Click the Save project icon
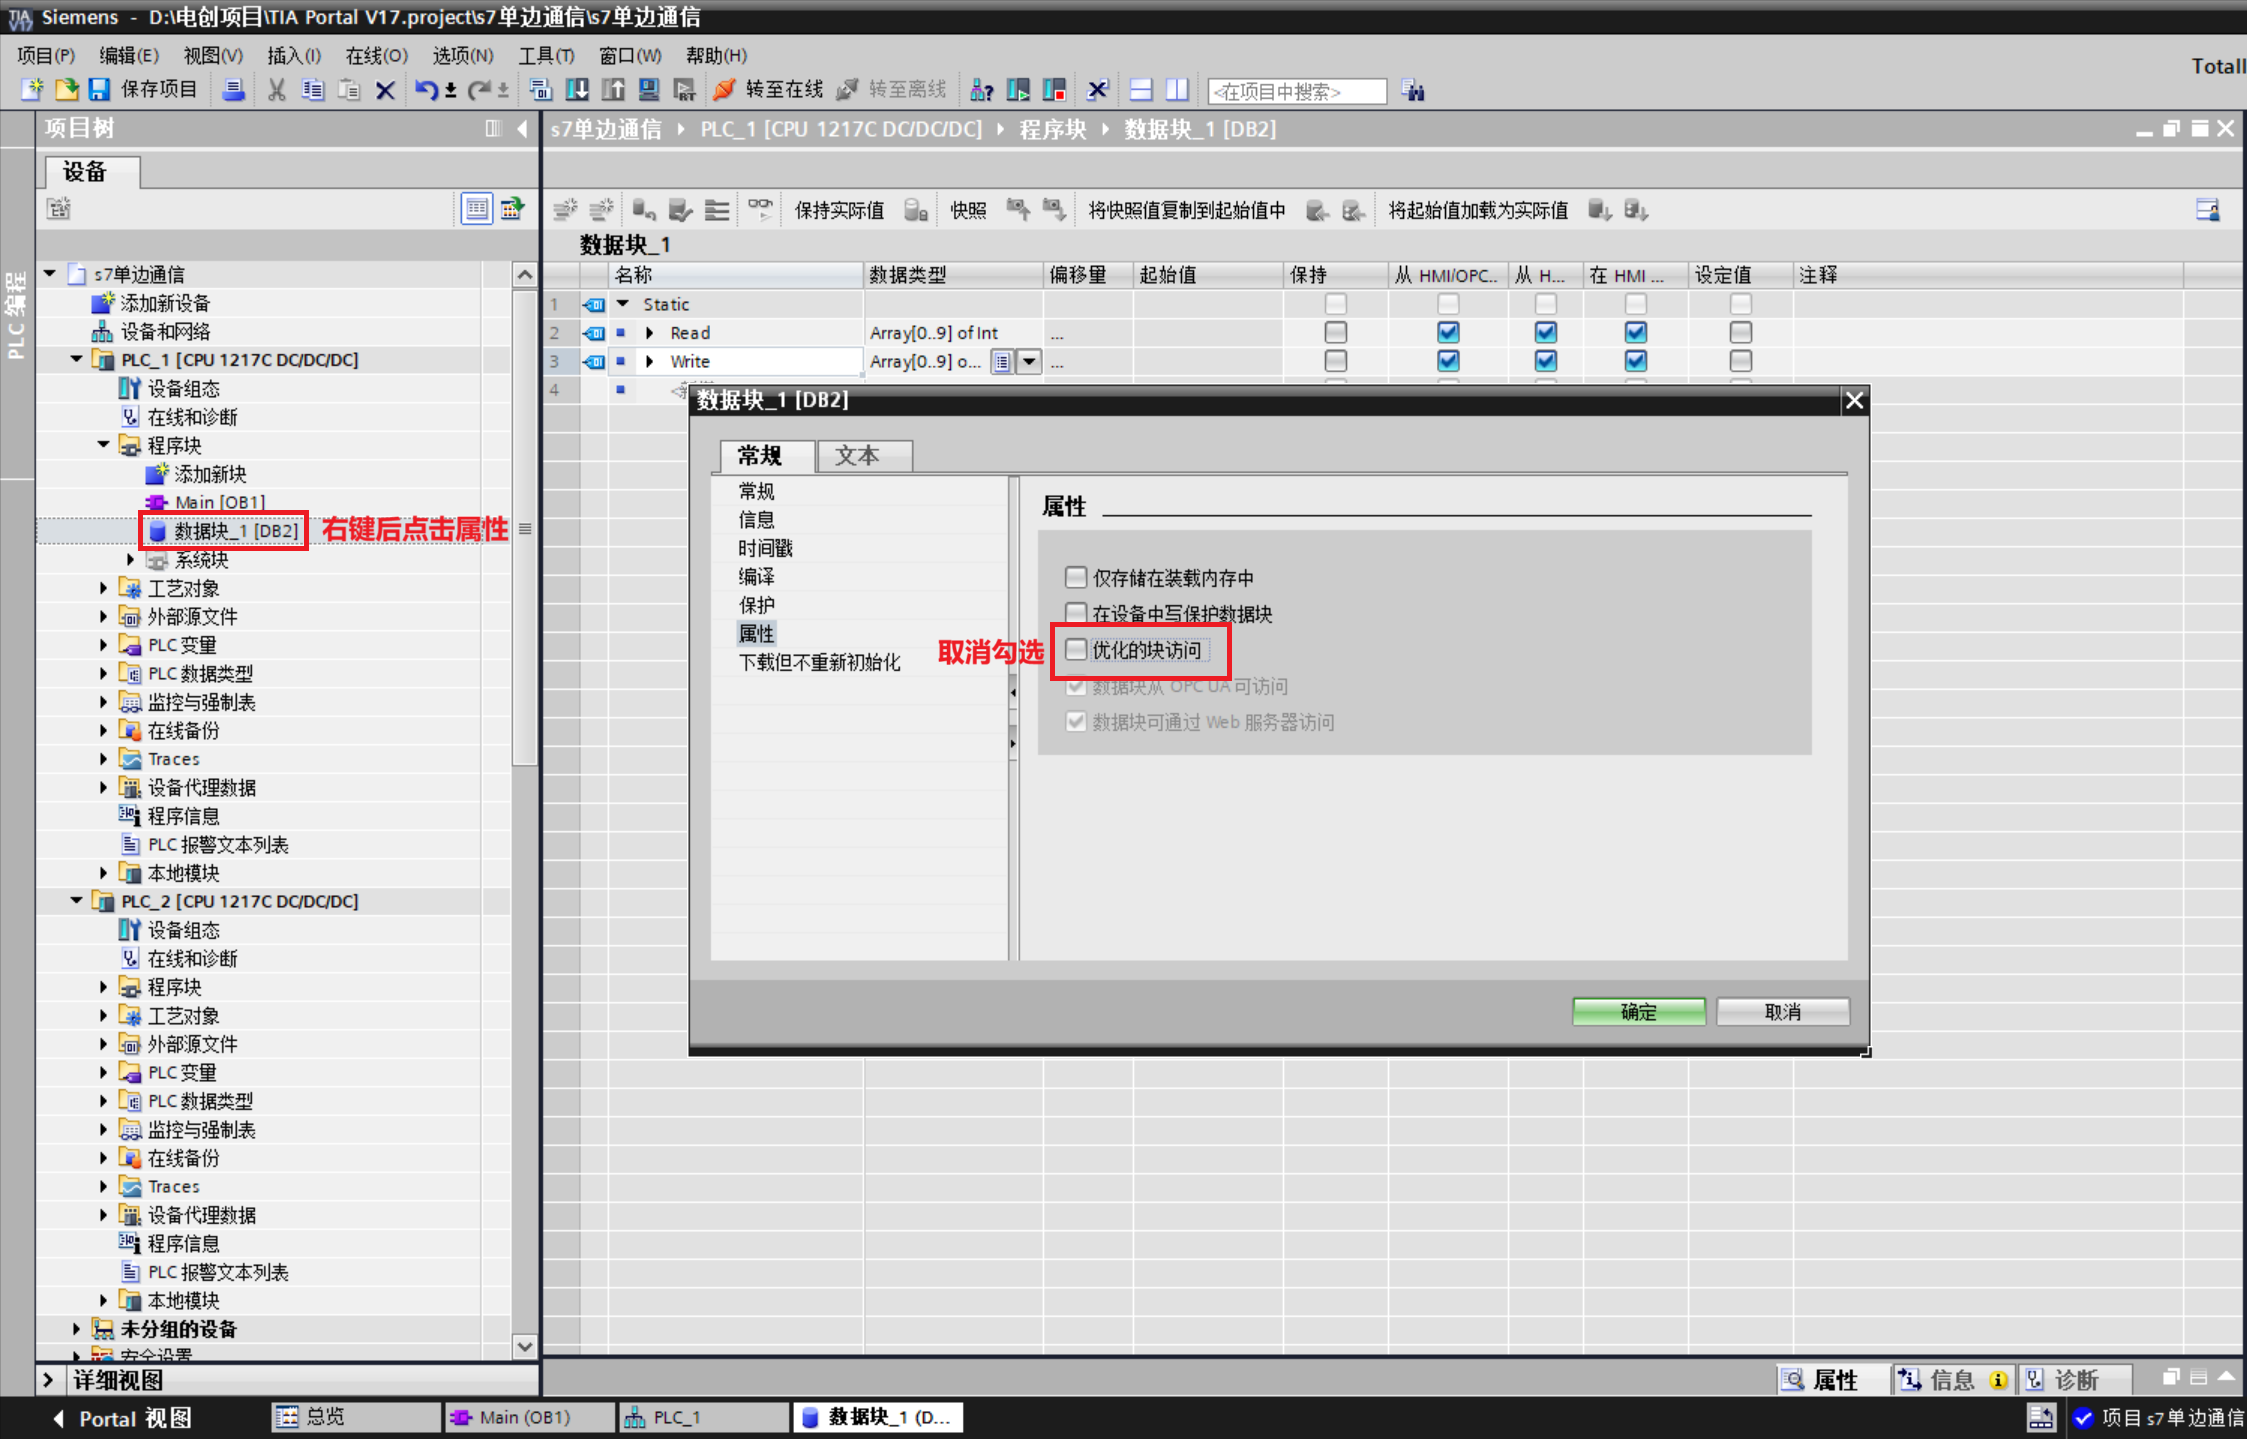Image resolution: width=2247 pixels, height=1439 pixels. click(99, 90)
